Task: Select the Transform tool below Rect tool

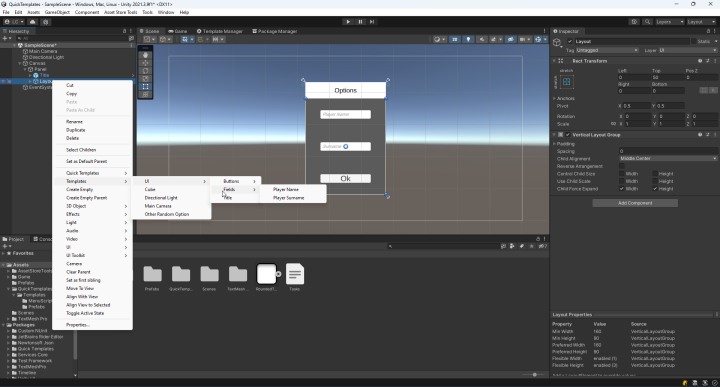Action: point(146,94)
